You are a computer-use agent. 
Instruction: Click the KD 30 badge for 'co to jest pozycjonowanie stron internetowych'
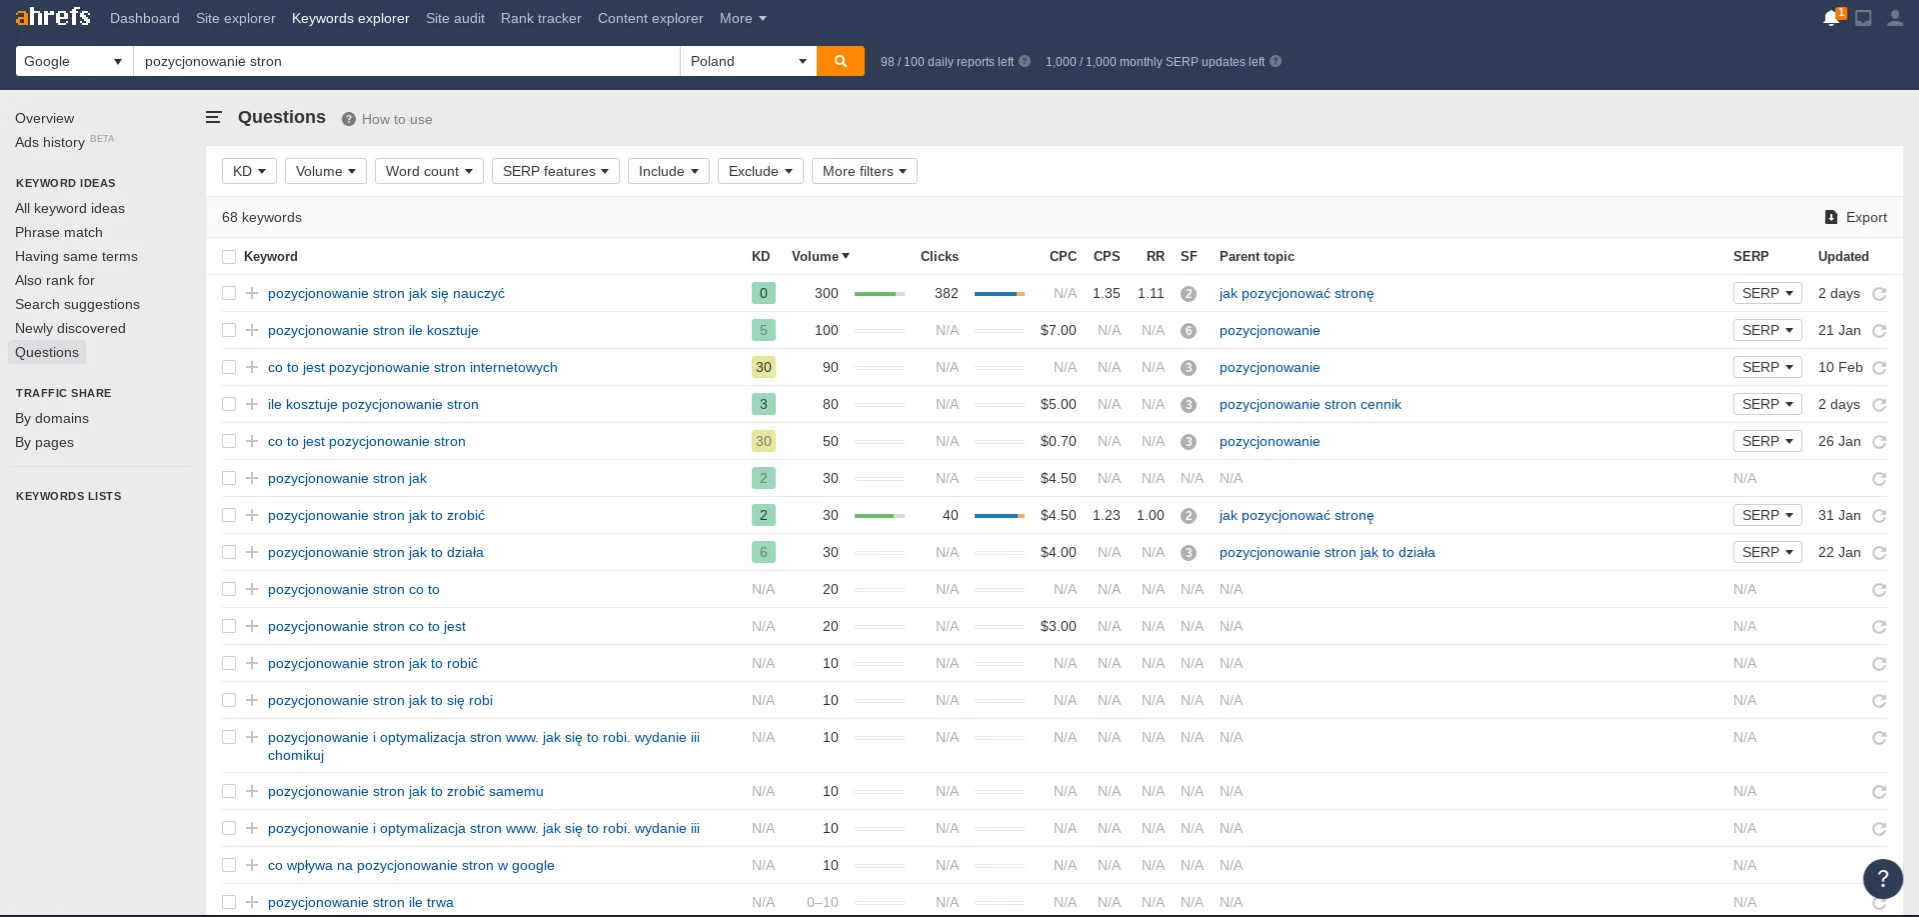[x=763, y=367]
